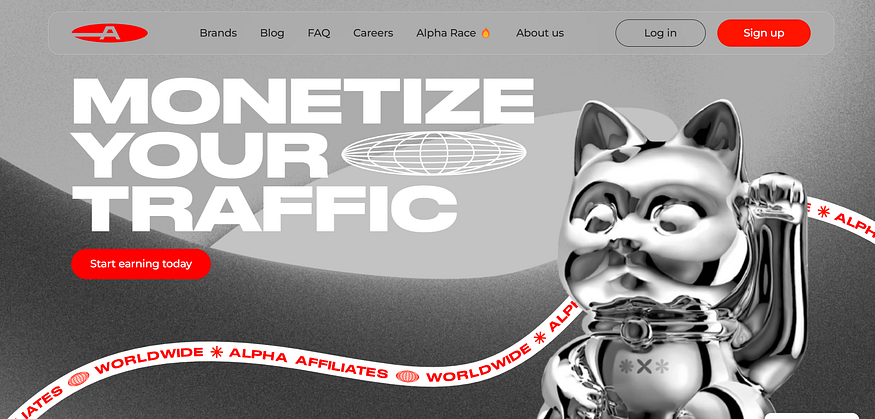The width and height of the screenshot is (875, 419).
Task: Visit the Careers page
Action: coord(373,33)
